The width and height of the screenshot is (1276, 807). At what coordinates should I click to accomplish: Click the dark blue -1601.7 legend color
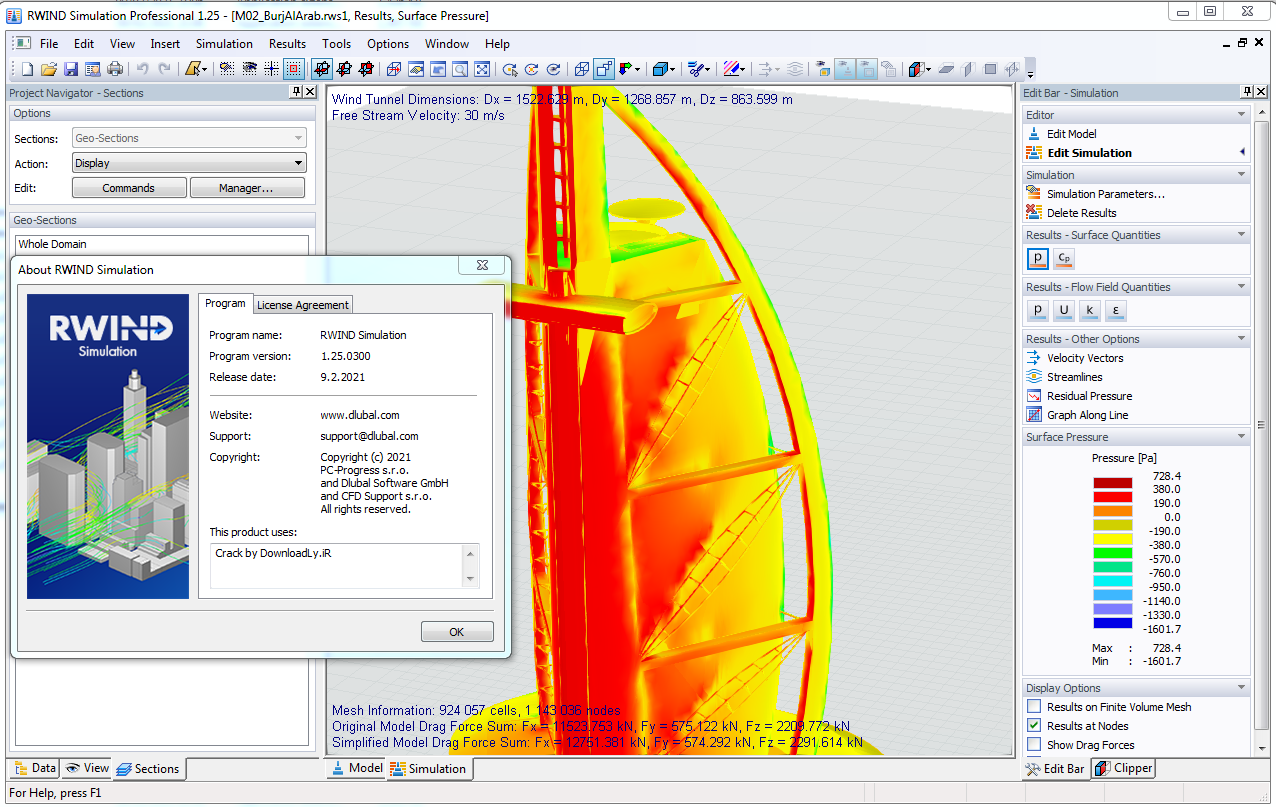(1112, 622)
